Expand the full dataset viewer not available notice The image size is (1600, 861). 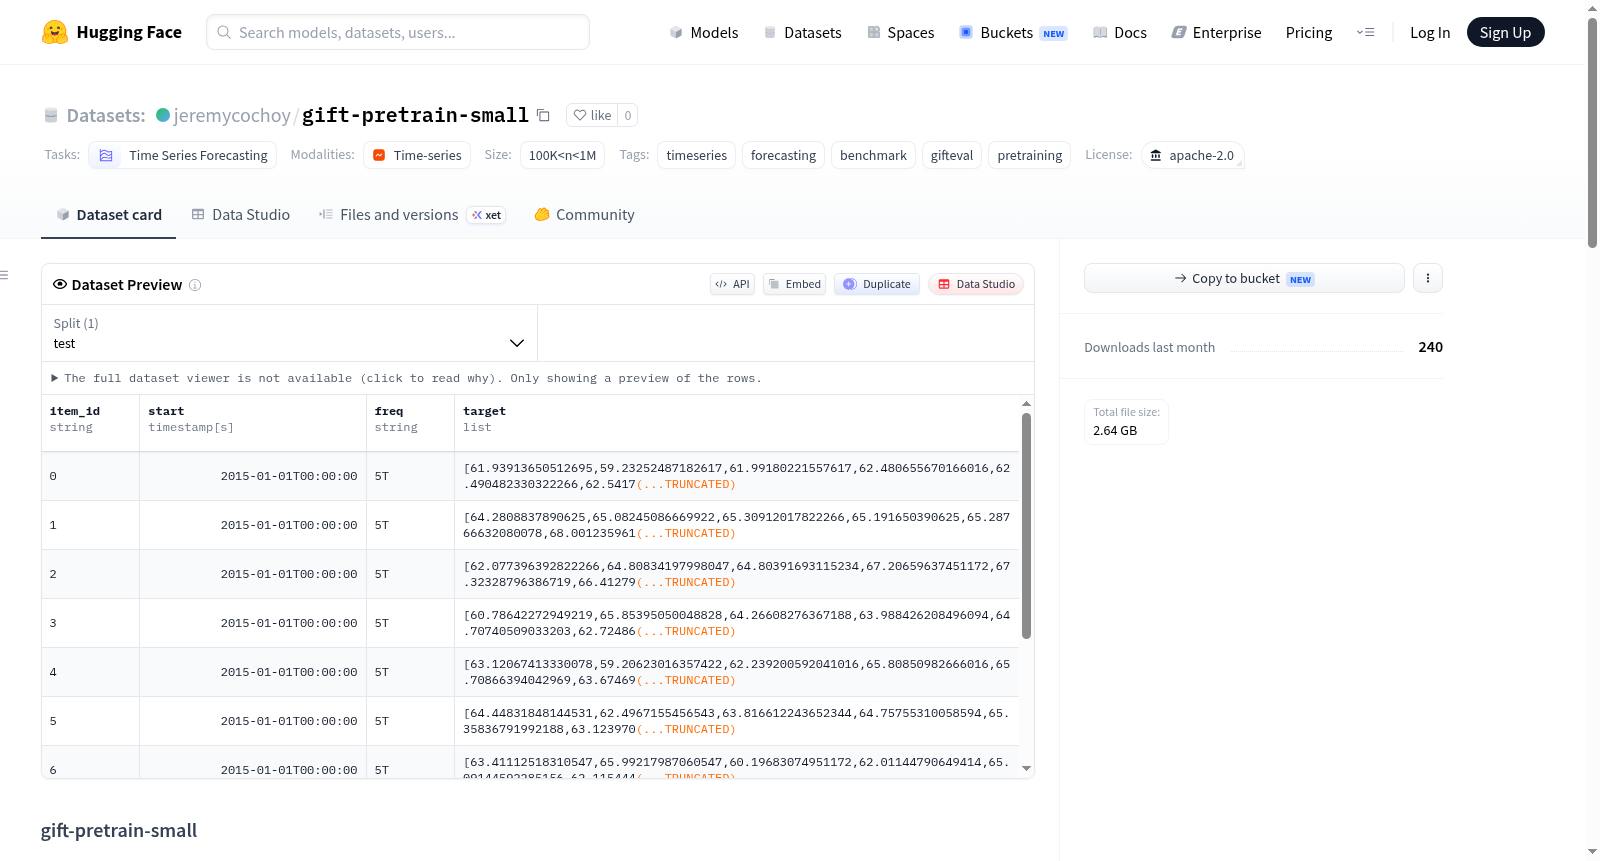coord(406,378)
